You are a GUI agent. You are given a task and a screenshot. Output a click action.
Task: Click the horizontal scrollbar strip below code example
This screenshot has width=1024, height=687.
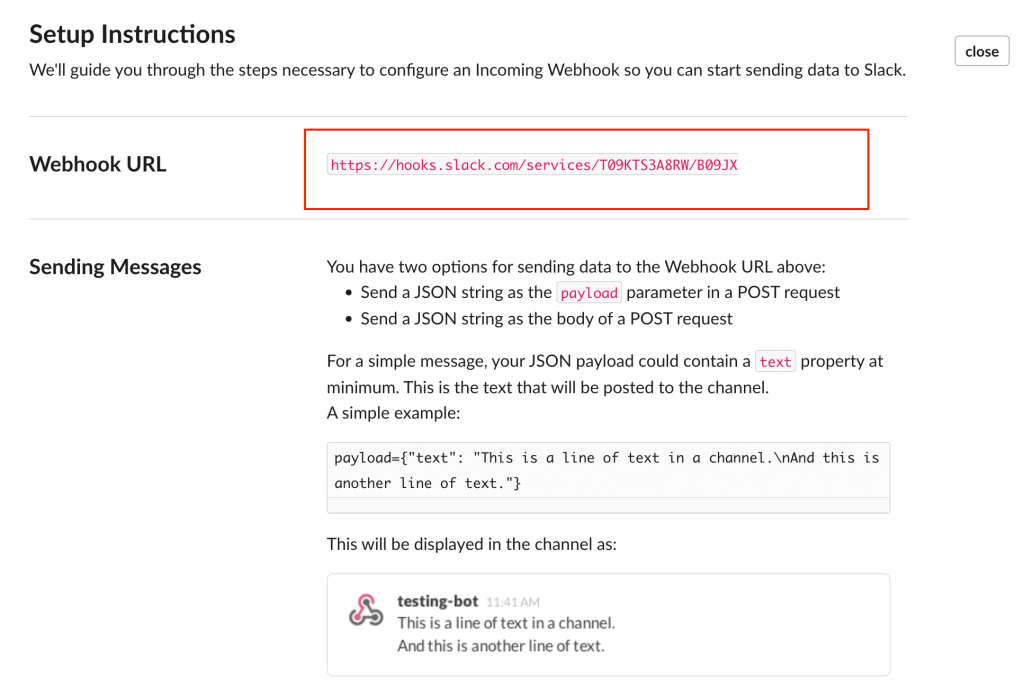coord(607,505)
